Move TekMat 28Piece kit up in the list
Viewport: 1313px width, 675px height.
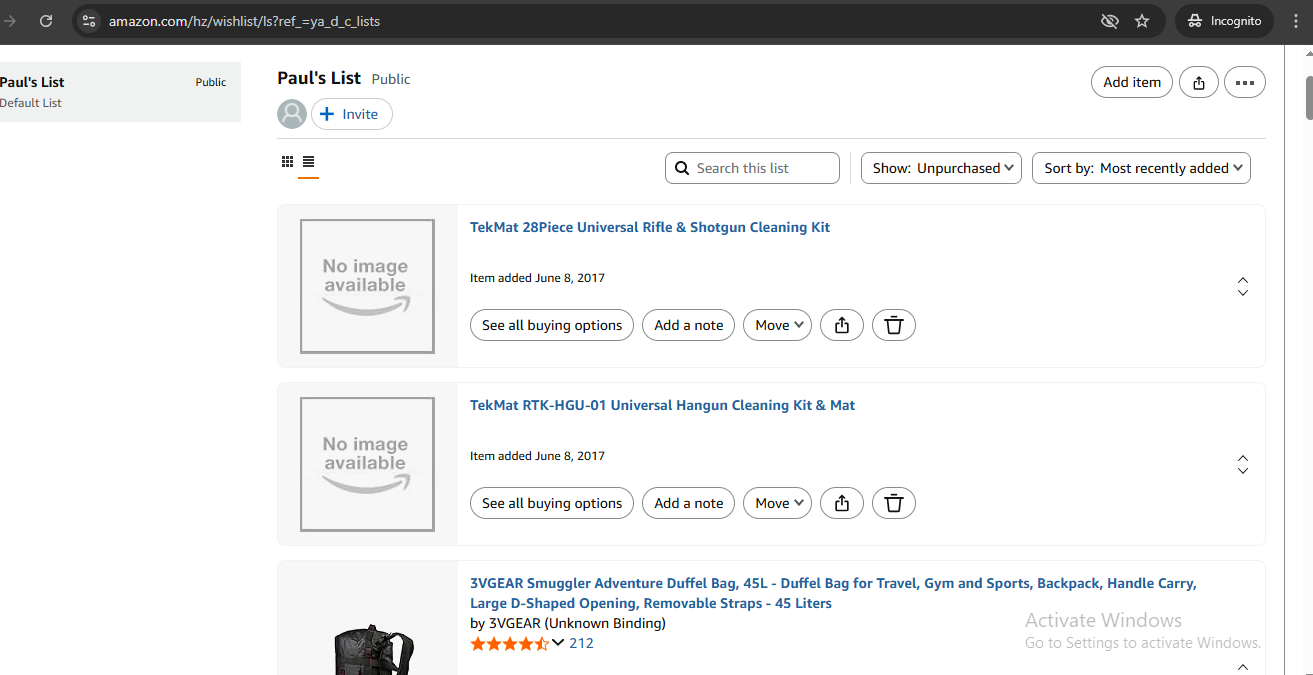[1243, 280]
